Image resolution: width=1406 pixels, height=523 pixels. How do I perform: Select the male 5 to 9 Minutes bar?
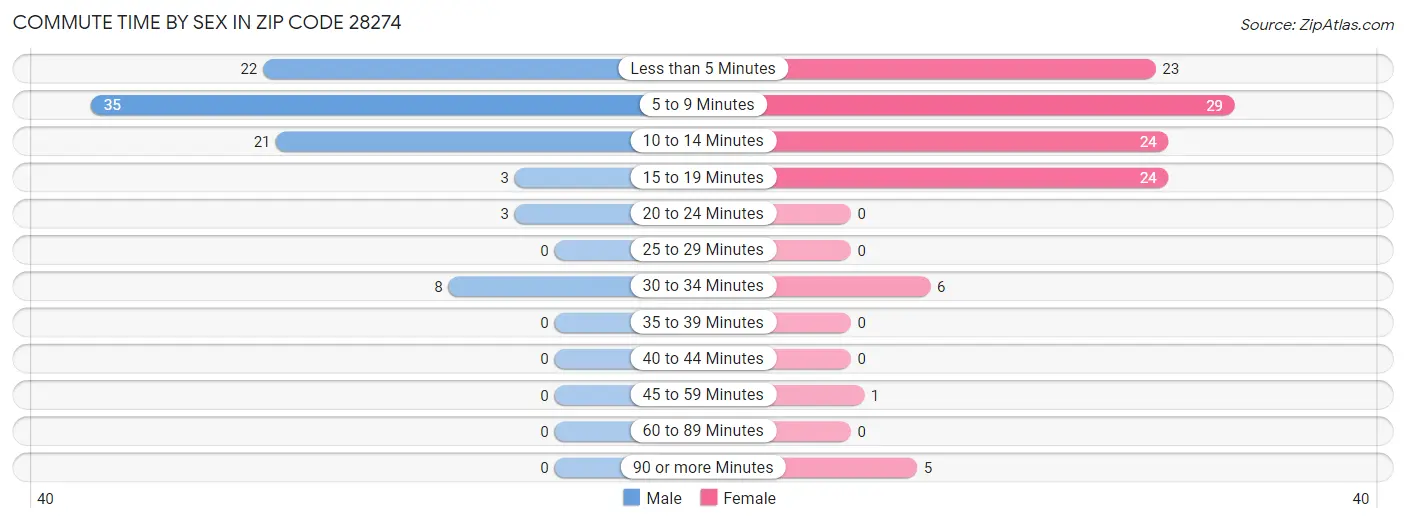[365, 105]
